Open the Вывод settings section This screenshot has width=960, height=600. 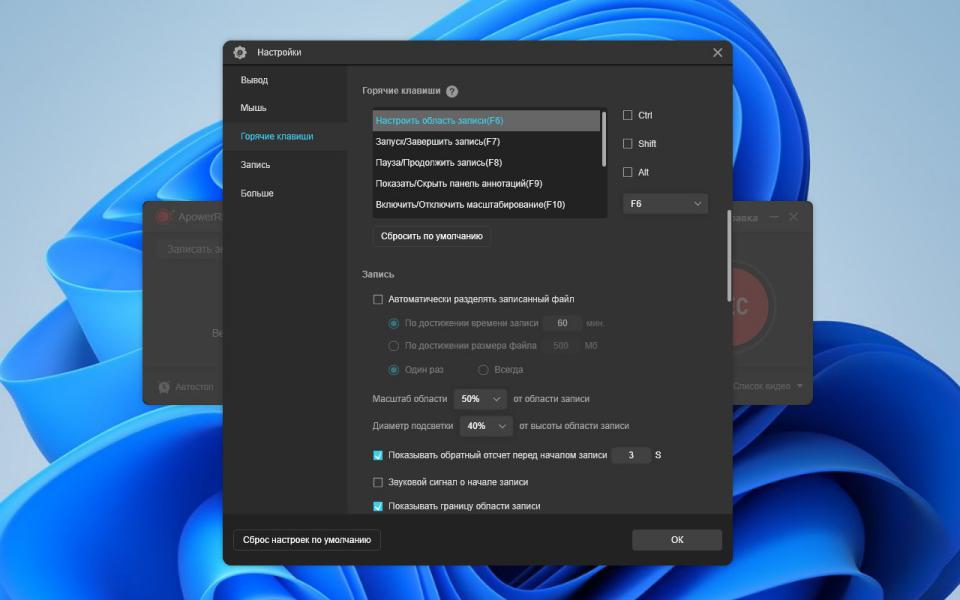pyautogui.click(x=254, y=80)
